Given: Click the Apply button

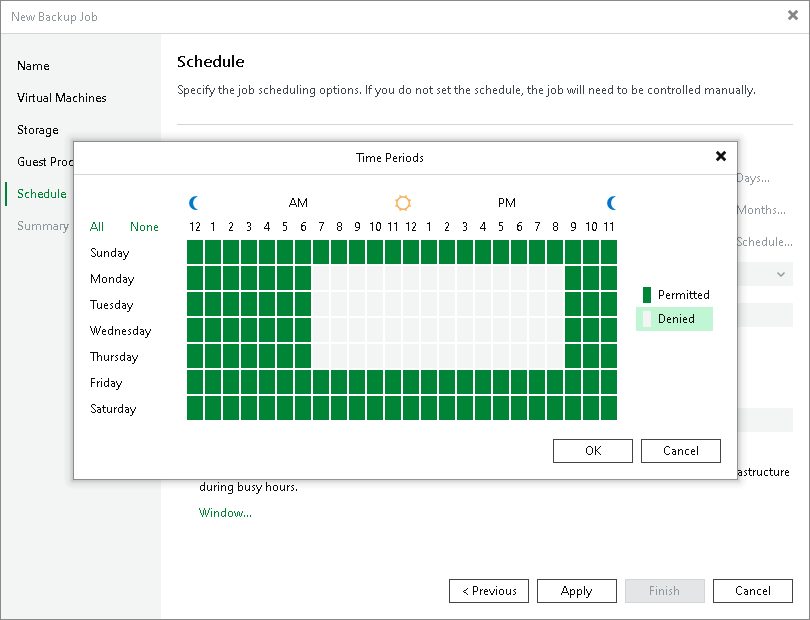Looking at the screenshot, I should (577, 591).
